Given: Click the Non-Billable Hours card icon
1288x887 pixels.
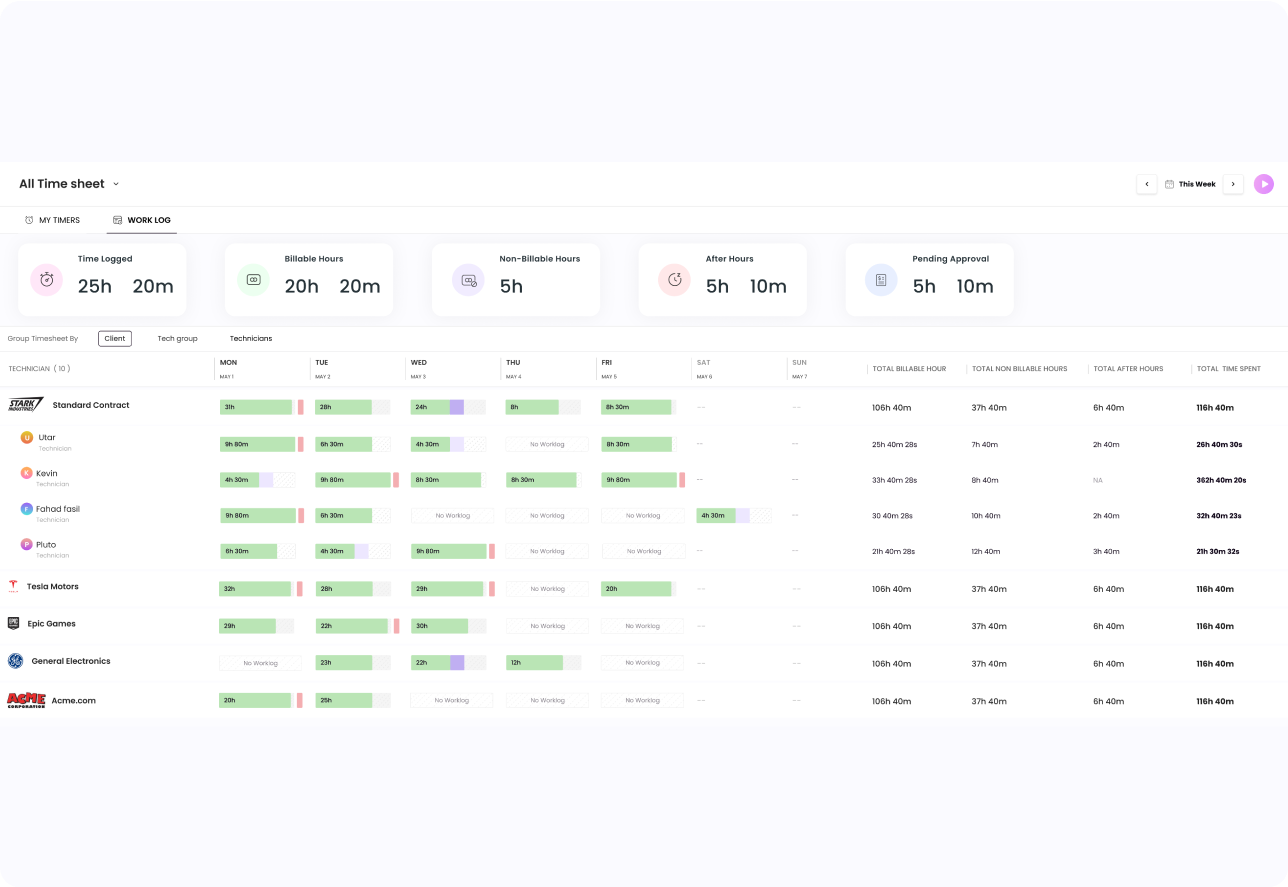Looking at the screenshot, I should tap(467, 280).
